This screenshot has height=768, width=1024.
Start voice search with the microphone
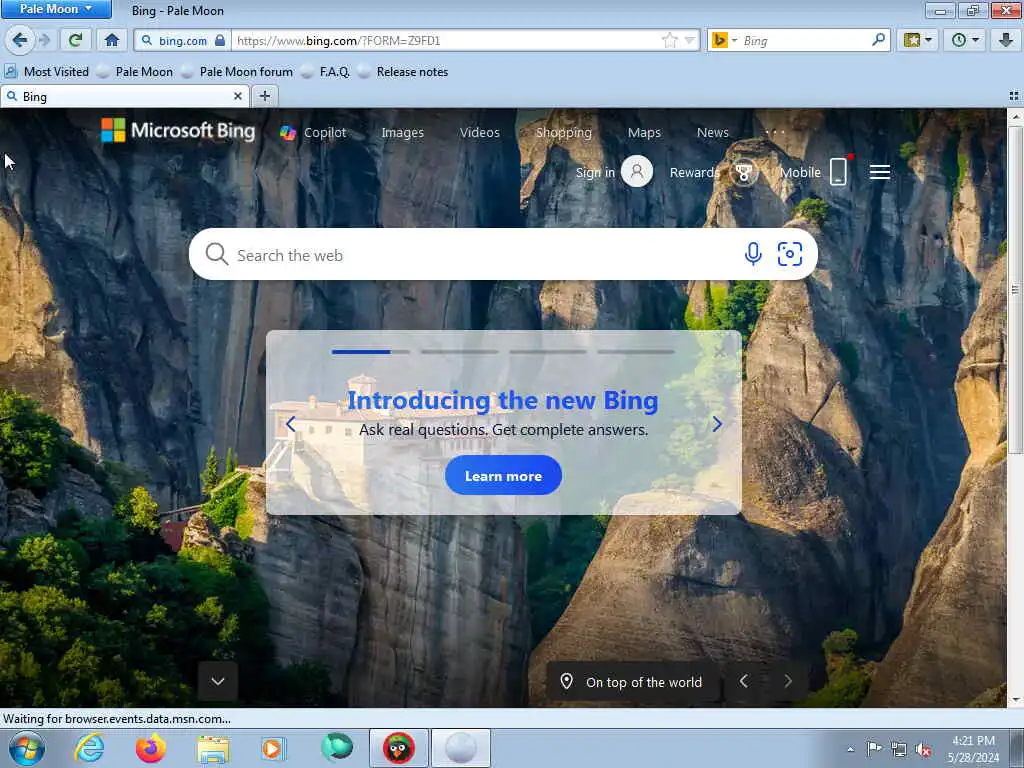pos(753,254)
